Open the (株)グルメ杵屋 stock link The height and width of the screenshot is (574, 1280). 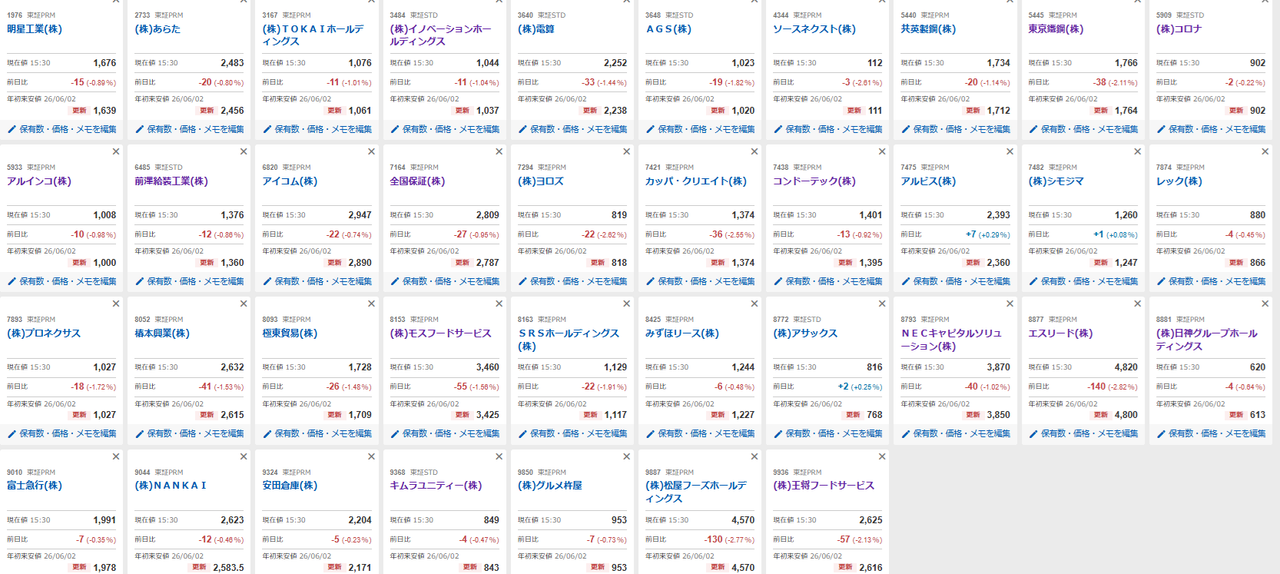click(550, 485)
